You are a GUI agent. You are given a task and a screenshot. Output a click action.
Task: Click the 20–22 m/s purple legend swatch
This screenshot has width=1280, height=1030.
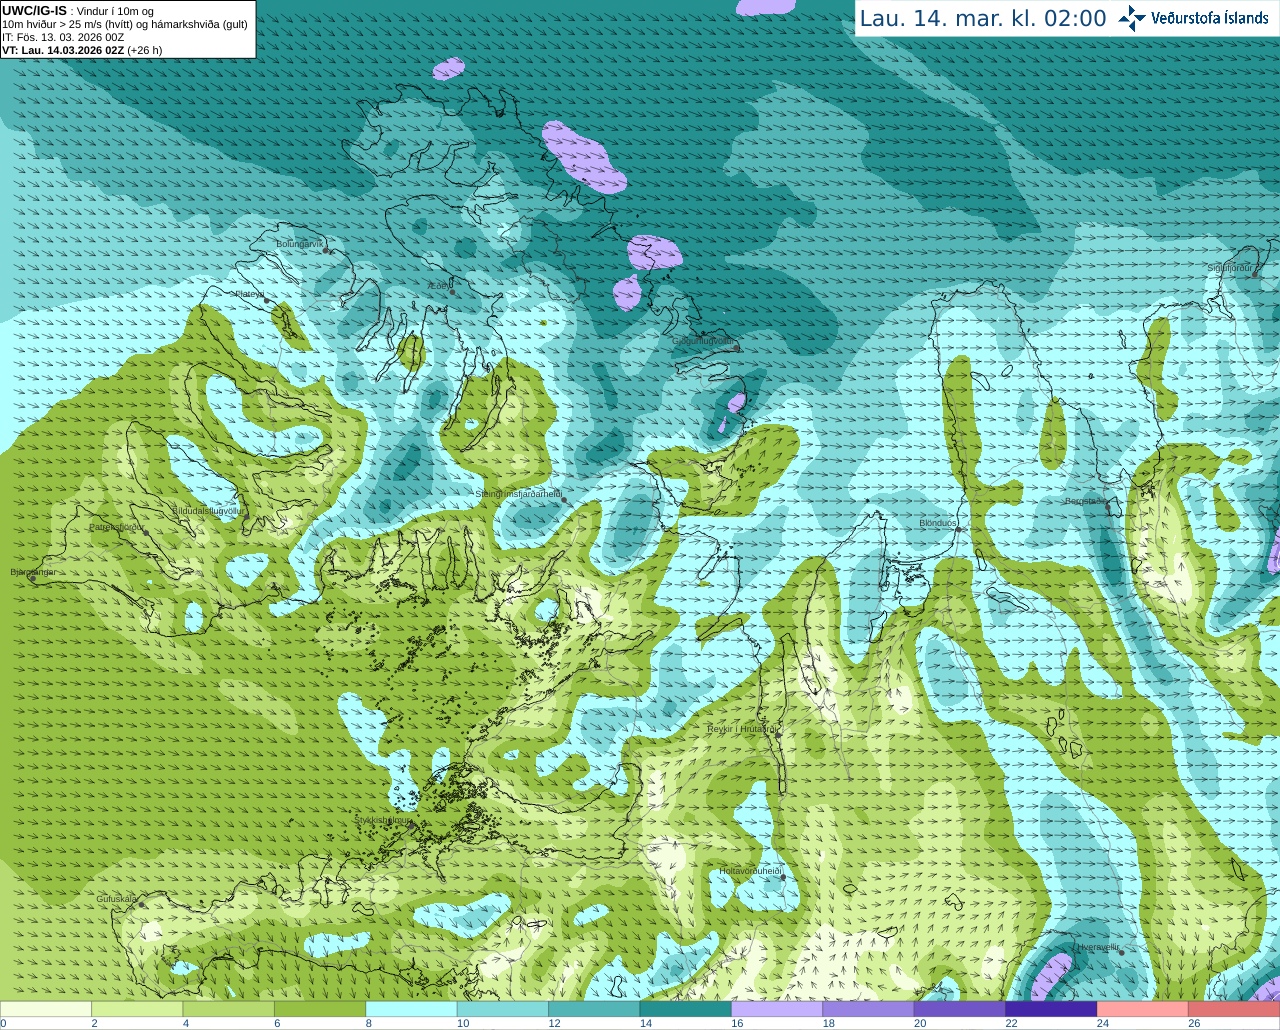[x=961, y=1009]
